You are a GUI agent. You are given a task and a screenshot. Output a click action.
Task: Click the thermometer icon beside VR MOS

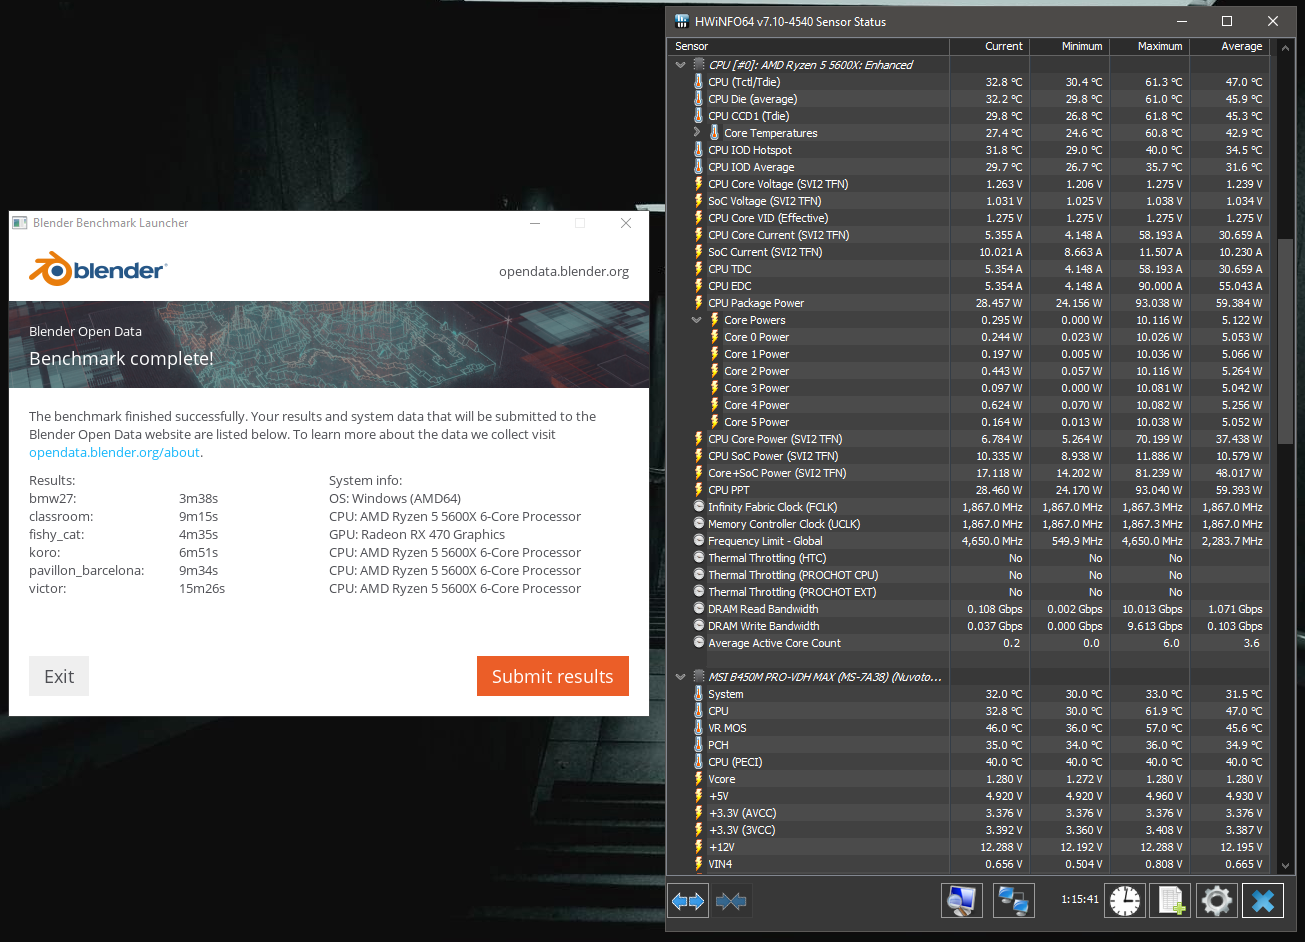click(699, 728)
